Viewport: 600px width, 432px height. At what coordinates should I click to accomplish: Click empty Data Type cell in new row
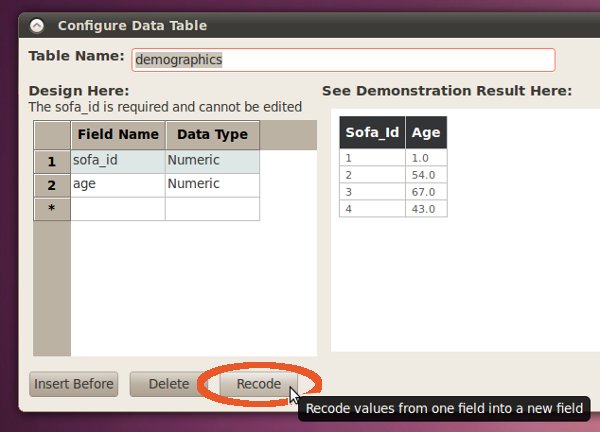coord(212,209)
